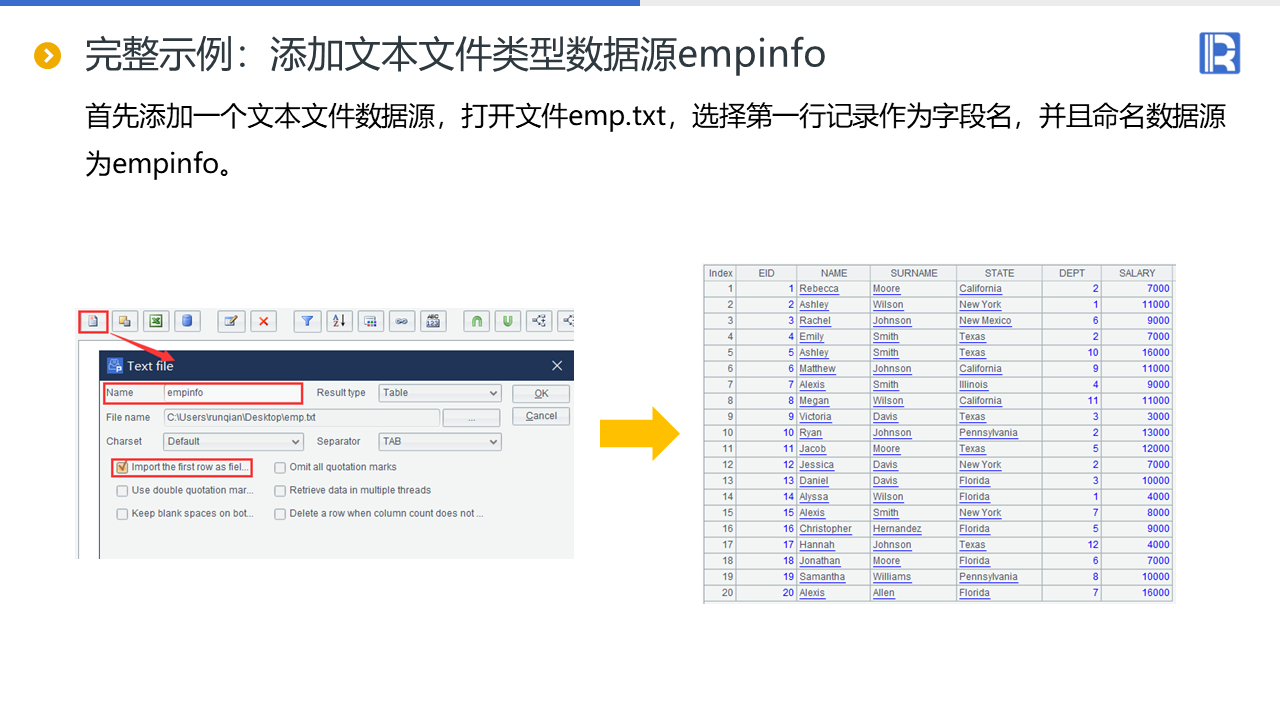Select the salary cell 13000

coord(1137,433)
